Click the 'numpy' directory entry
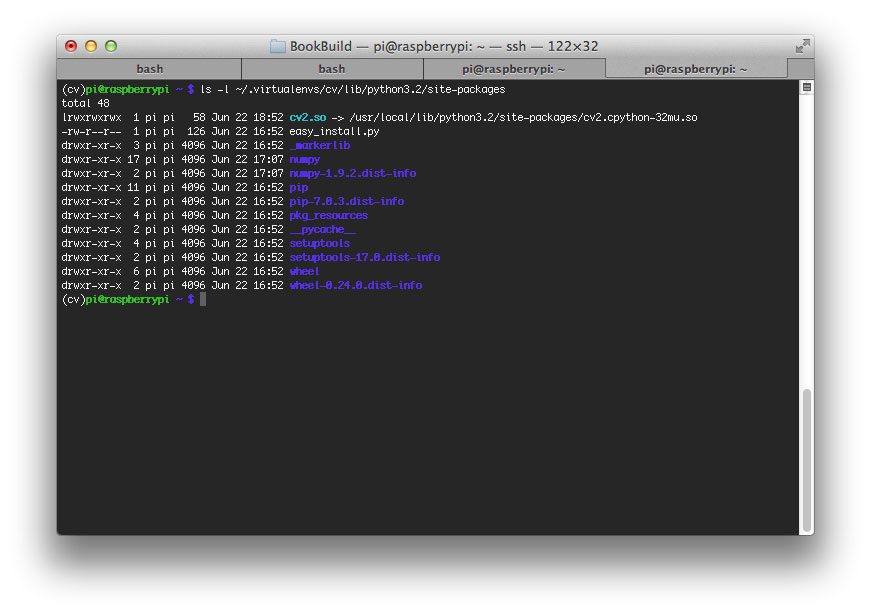 [x=304, y=159]
